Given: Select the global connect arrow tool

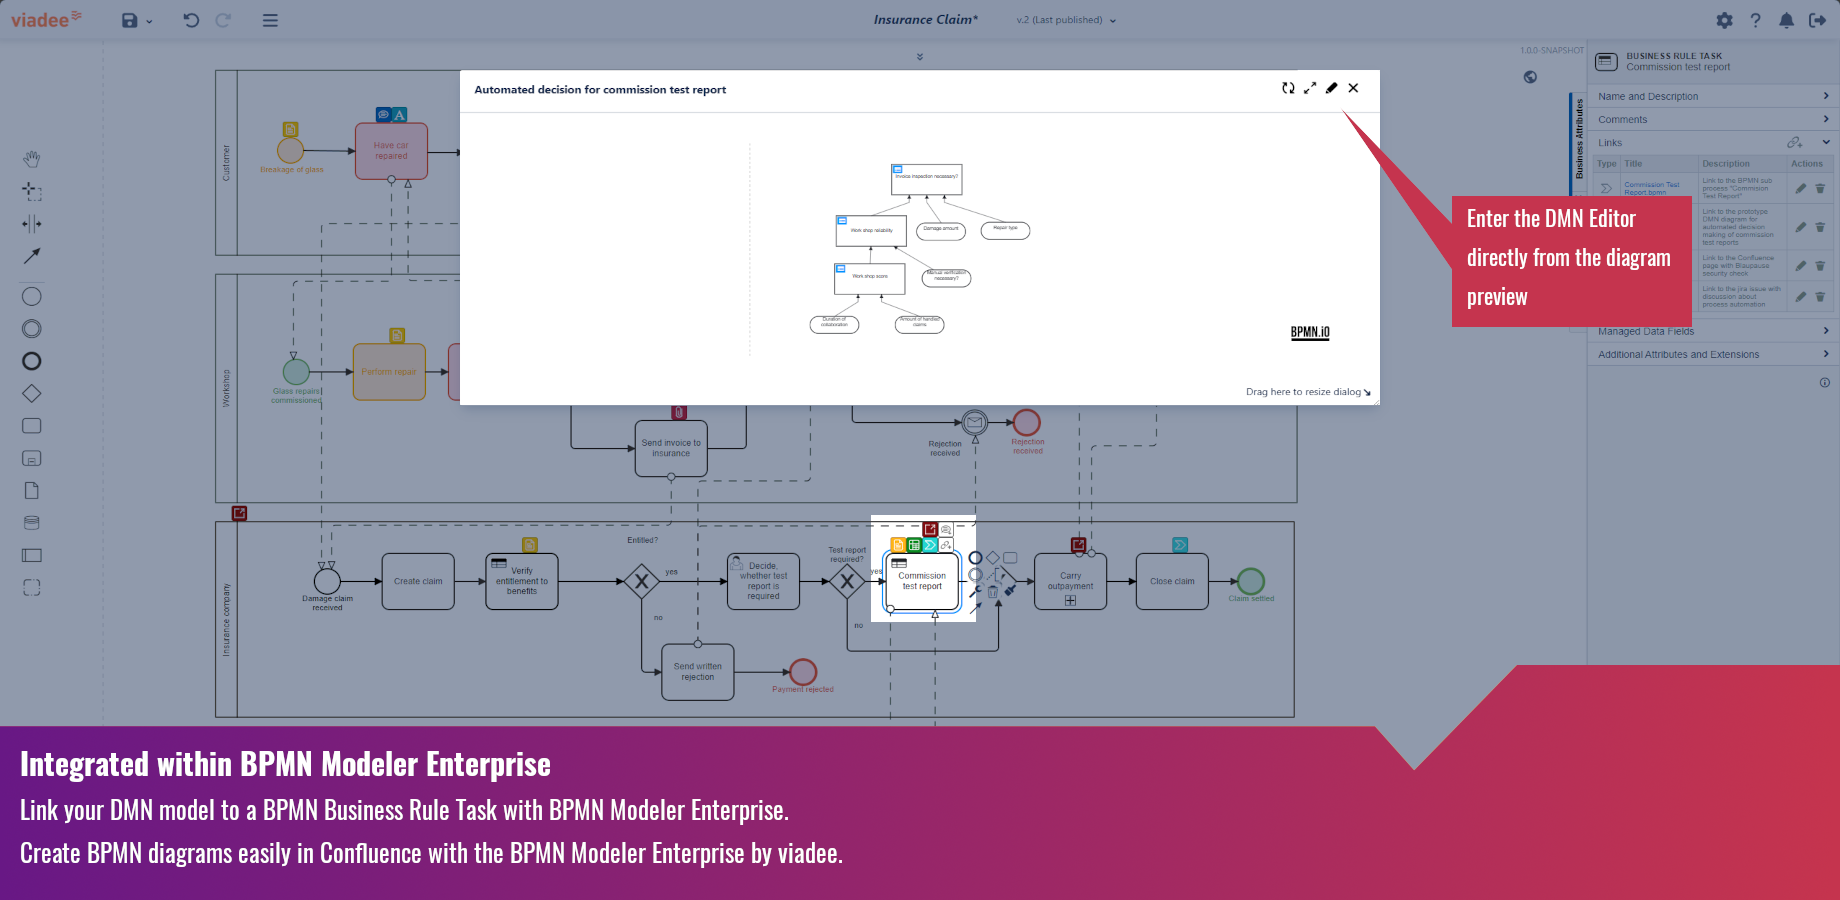Looking at the screenshot, I should pos(32,256).
